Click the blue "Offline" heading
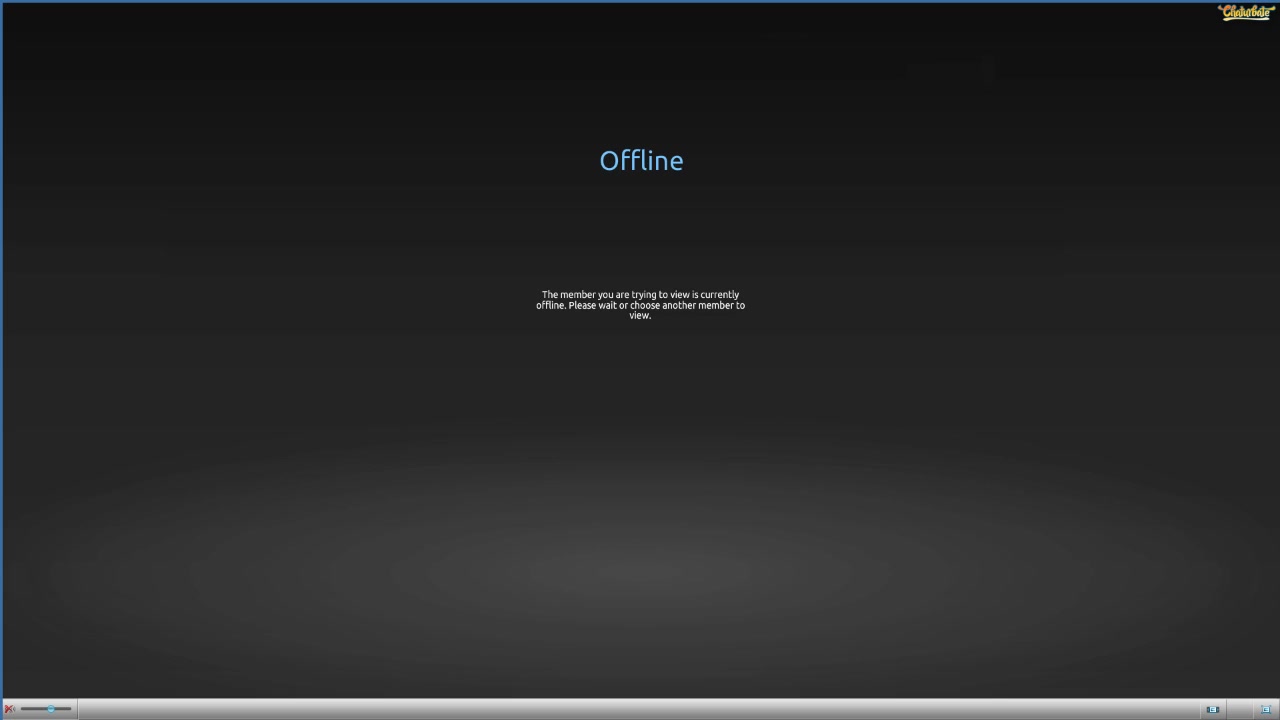The height and width of the screenshot is (720, 1280). pos(641,161)
